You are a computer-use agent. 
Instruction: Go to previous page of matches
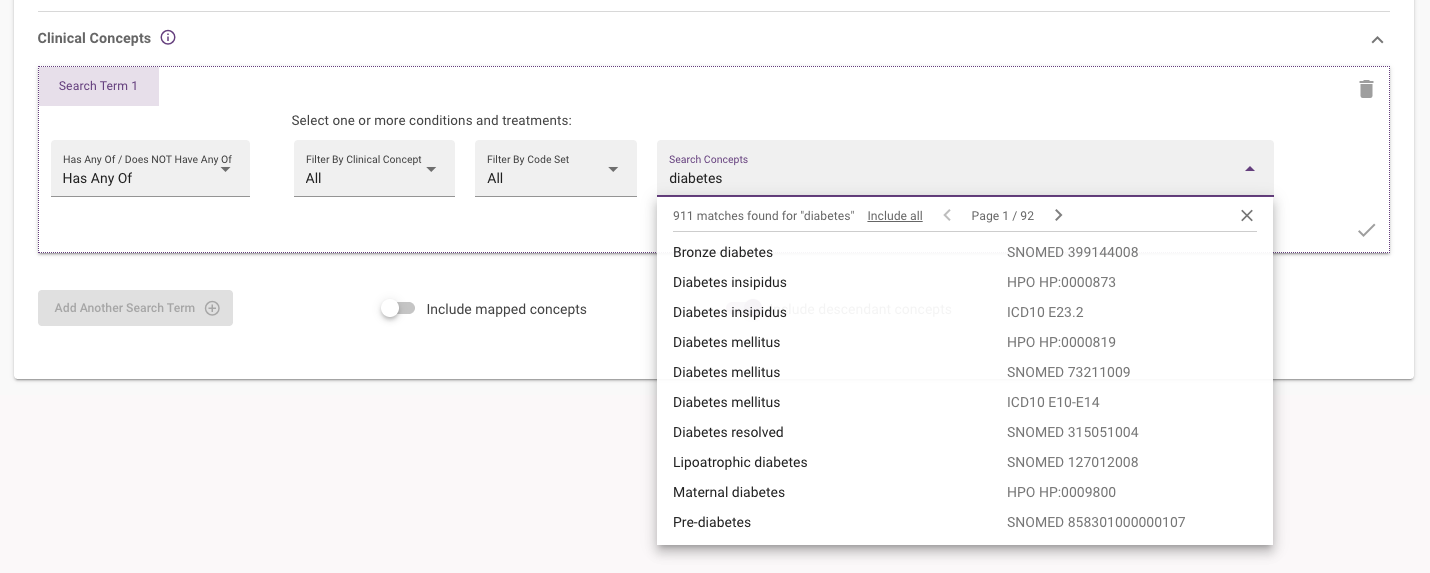coord(948,216)
